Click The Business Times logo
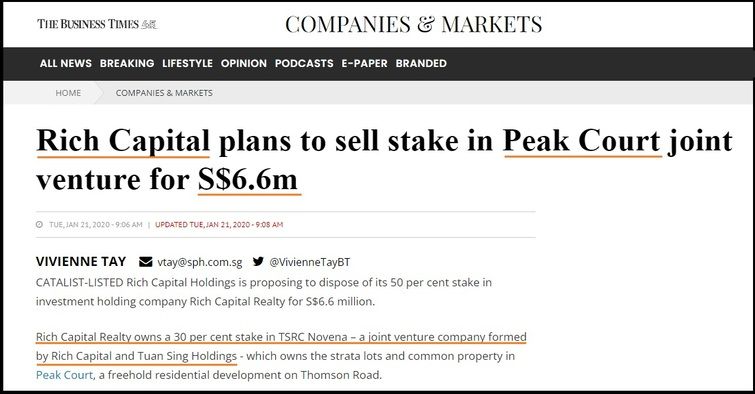The height and width of the screenshot is (394, 755). 98,24
